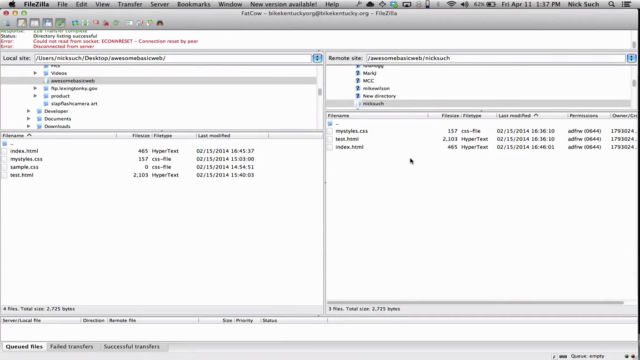Open the Bookmarks menu
Viewport: 640px width, 360px height.
(x=193, y=4)
